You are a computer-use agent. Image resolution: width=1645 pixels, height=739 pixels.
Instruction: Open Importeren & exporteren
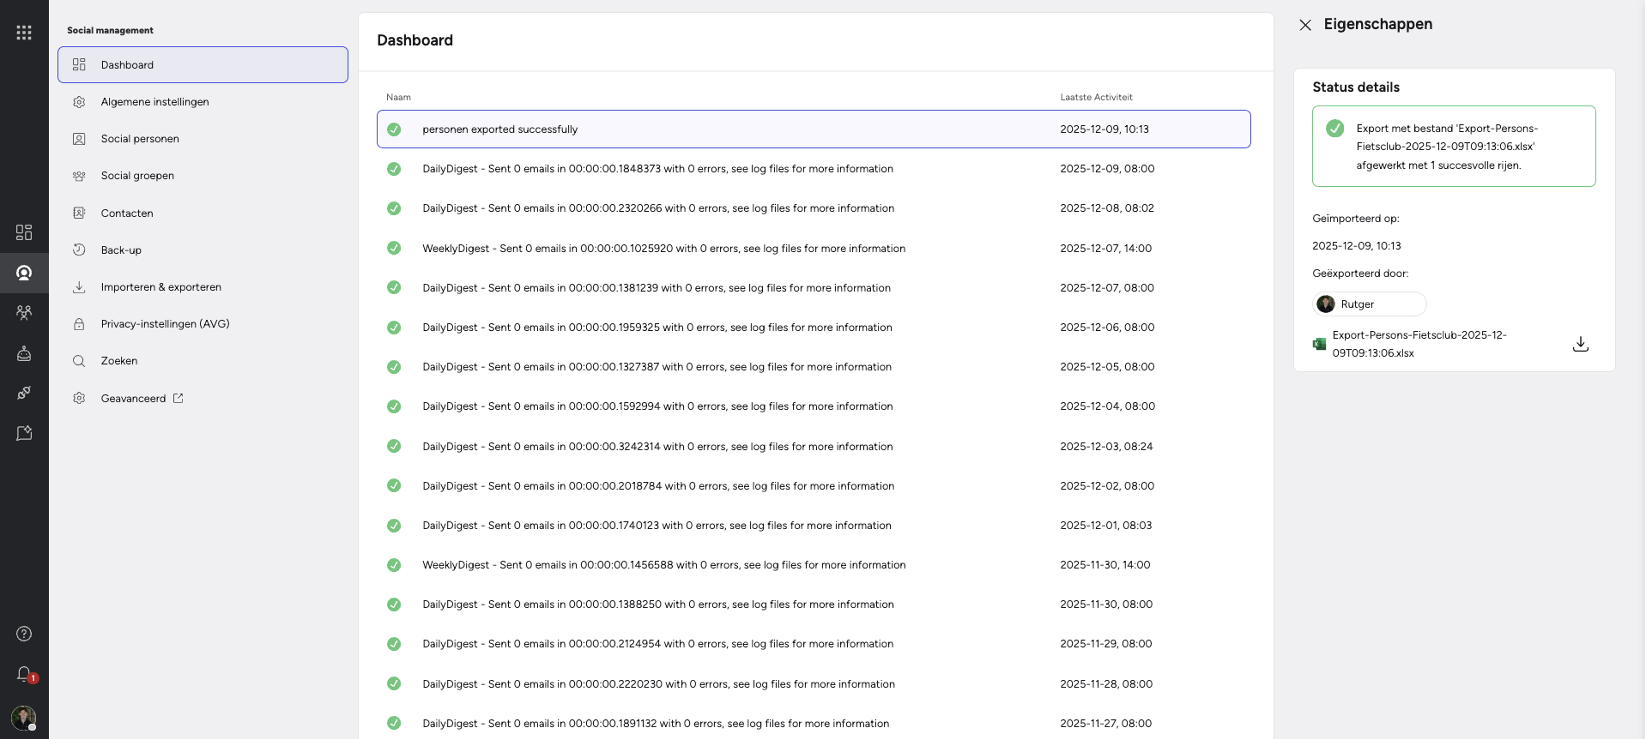[x=203, y=287]
